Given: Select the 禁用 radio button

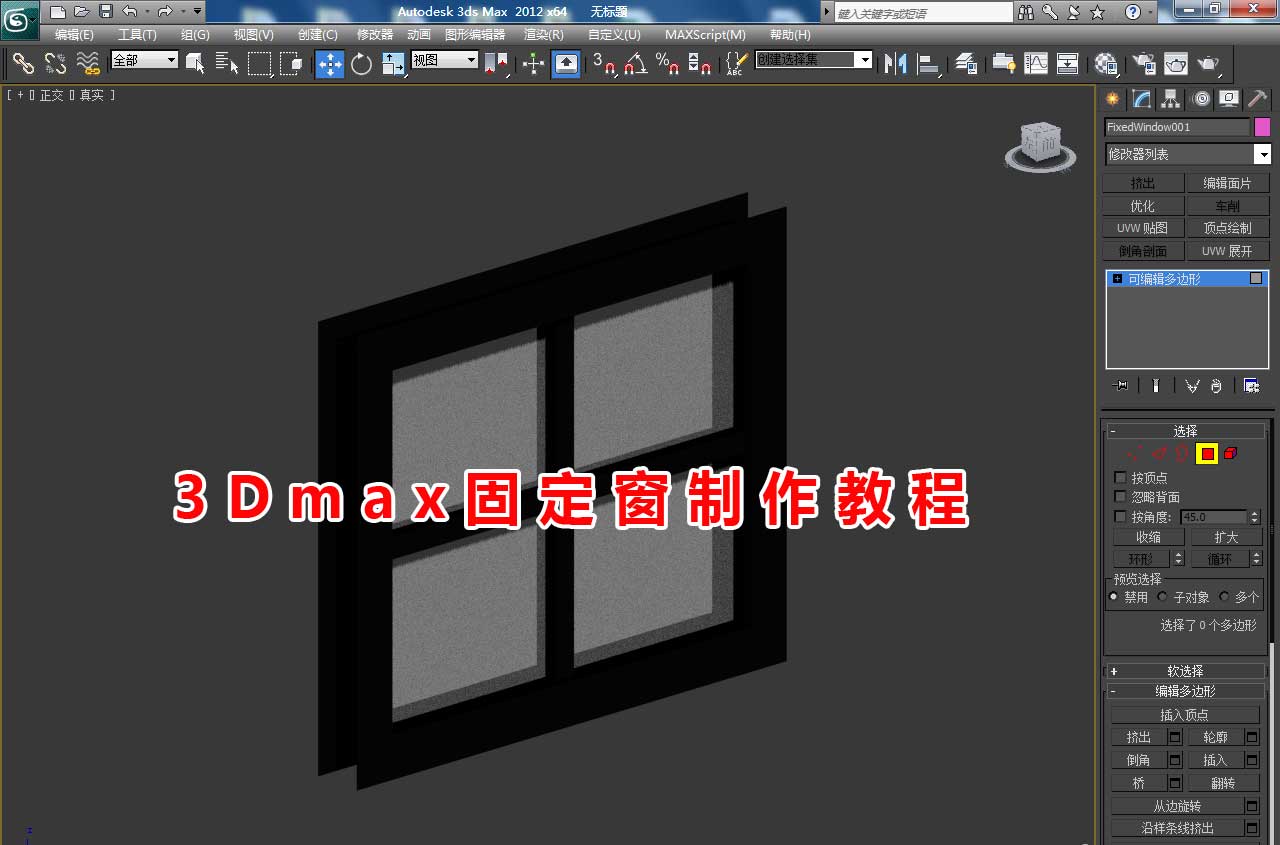Looking at the screenshot, I should (x=1113, y=597).
